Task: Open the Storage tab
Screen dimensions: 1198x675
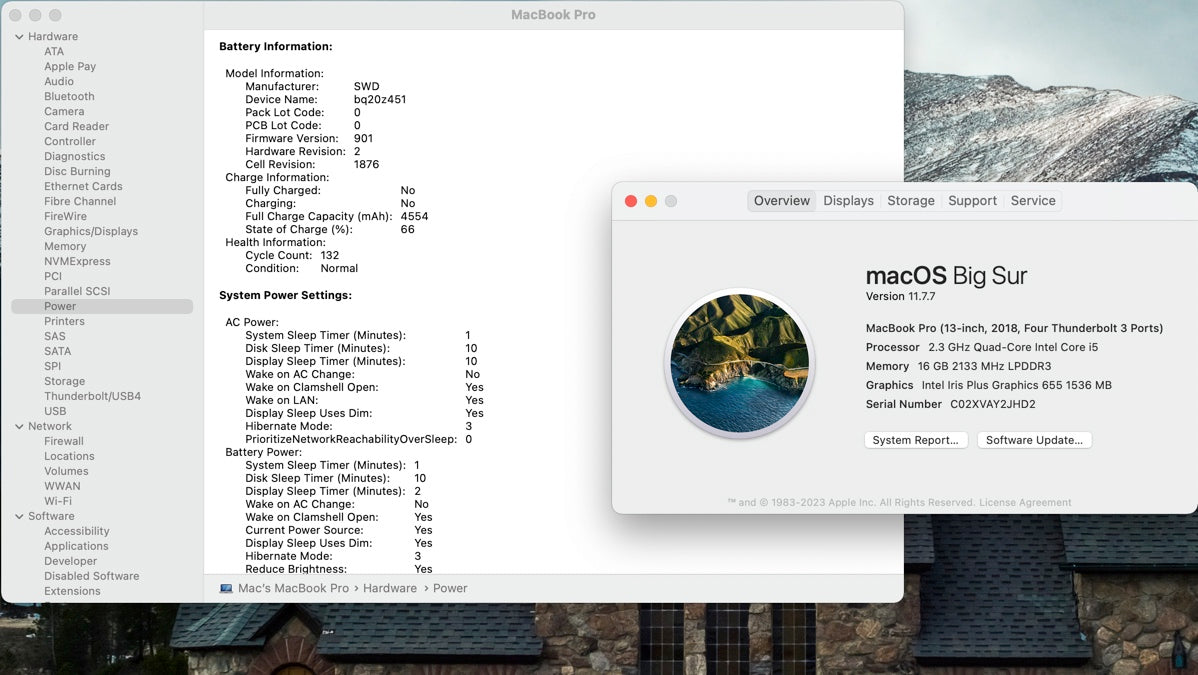Action: 910,201
